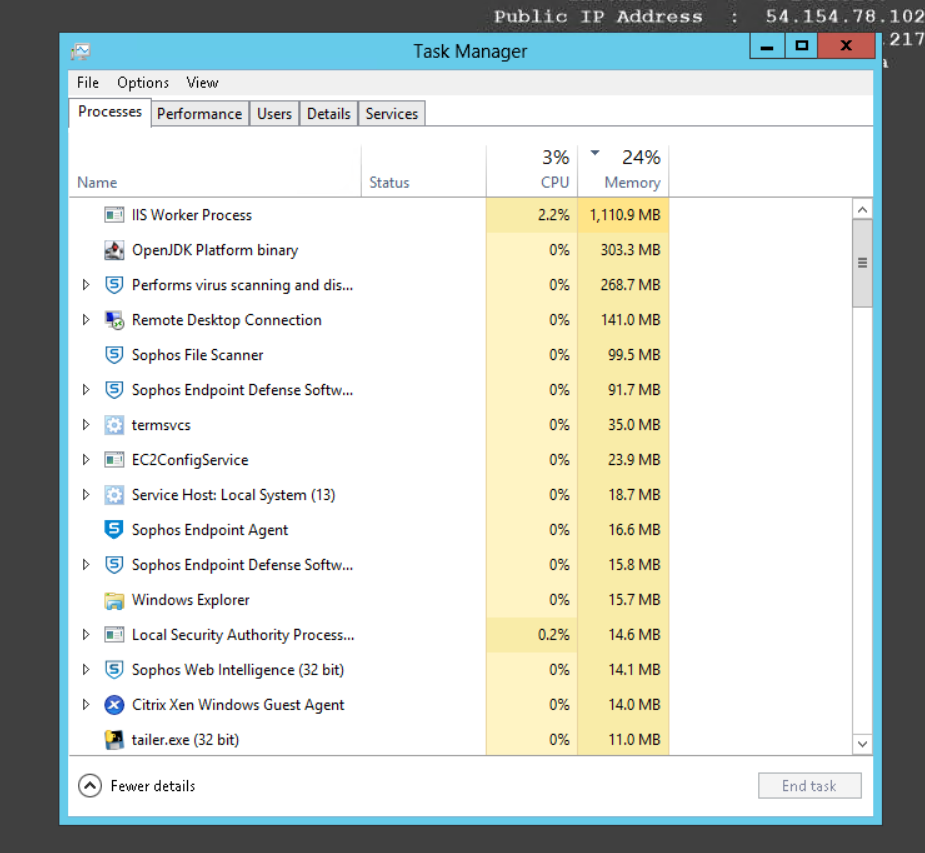This screenshot has width=925, height=853.
Task: Sort by the Name column header
Action: pos(97,183)
